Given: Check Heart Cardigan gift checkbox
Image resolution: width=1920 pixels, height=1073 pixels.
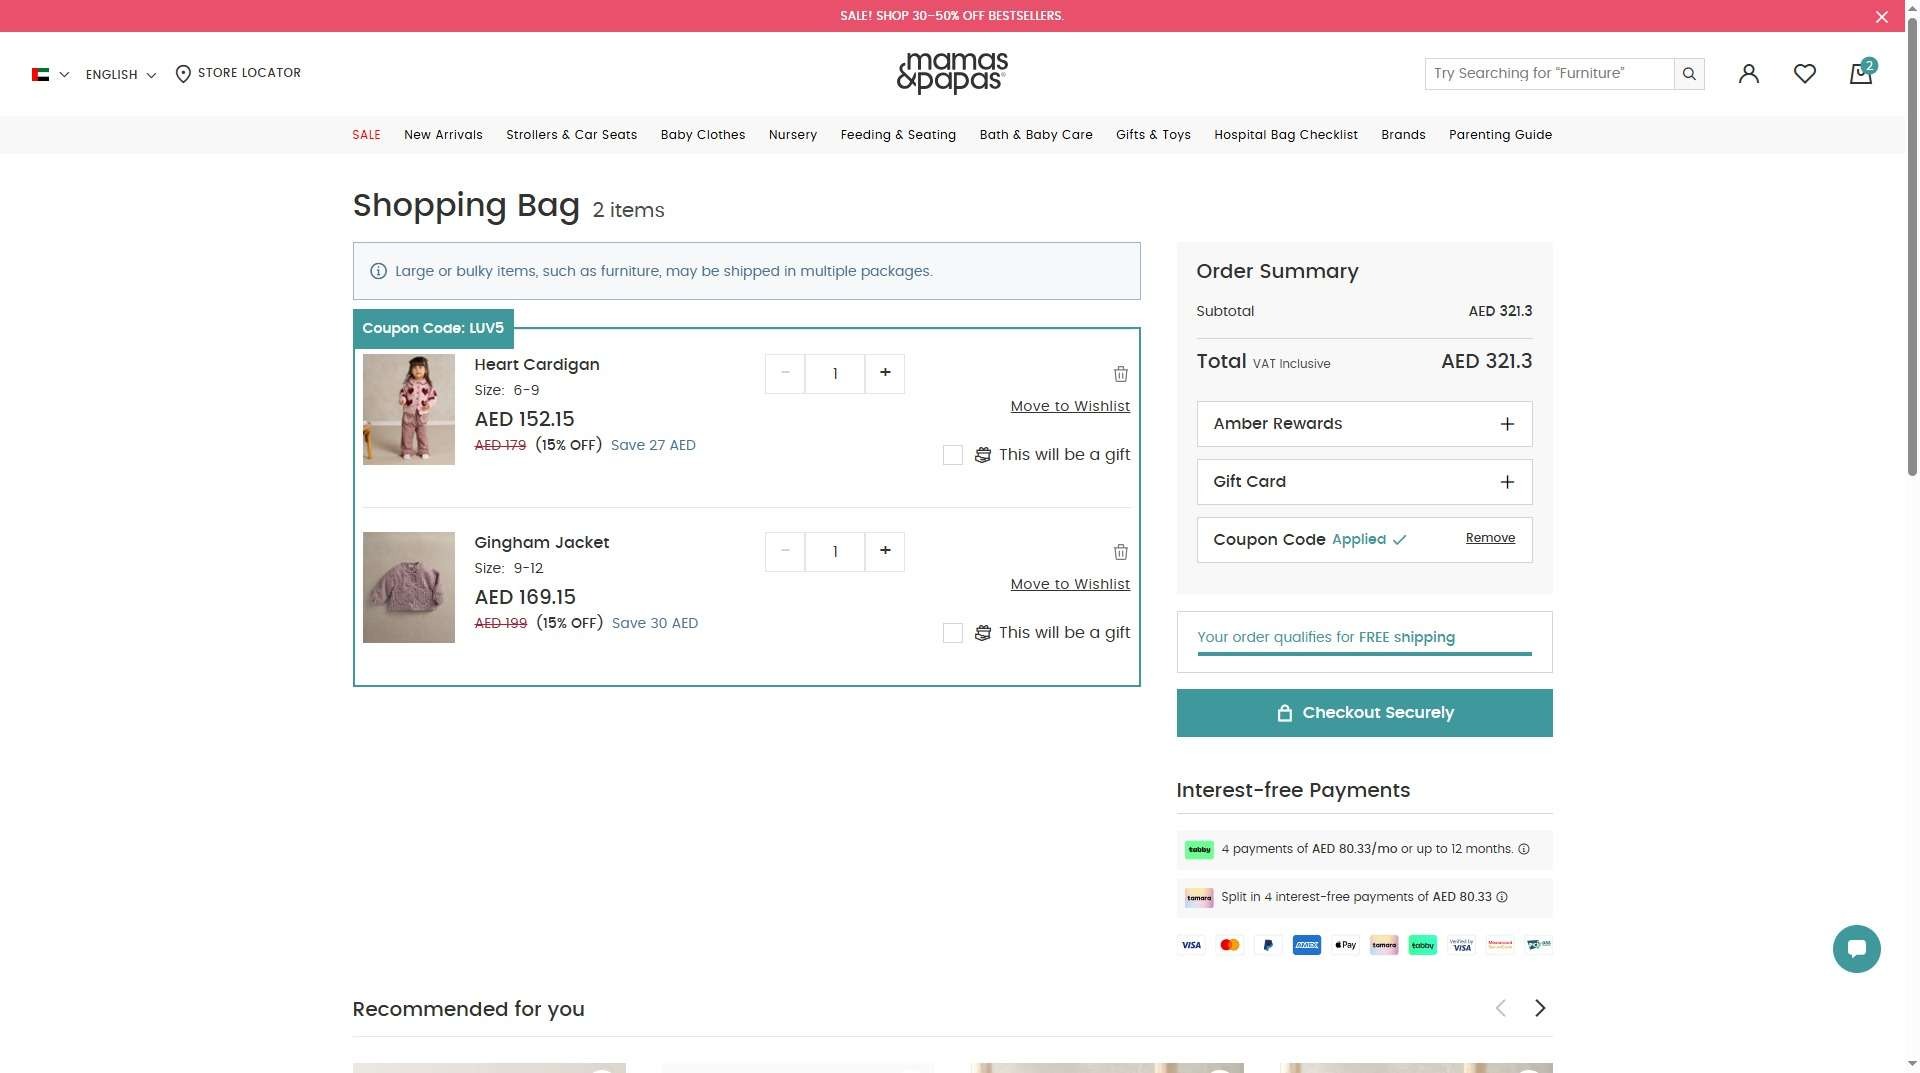Looking at the screenshot, I should click(952, 455).
